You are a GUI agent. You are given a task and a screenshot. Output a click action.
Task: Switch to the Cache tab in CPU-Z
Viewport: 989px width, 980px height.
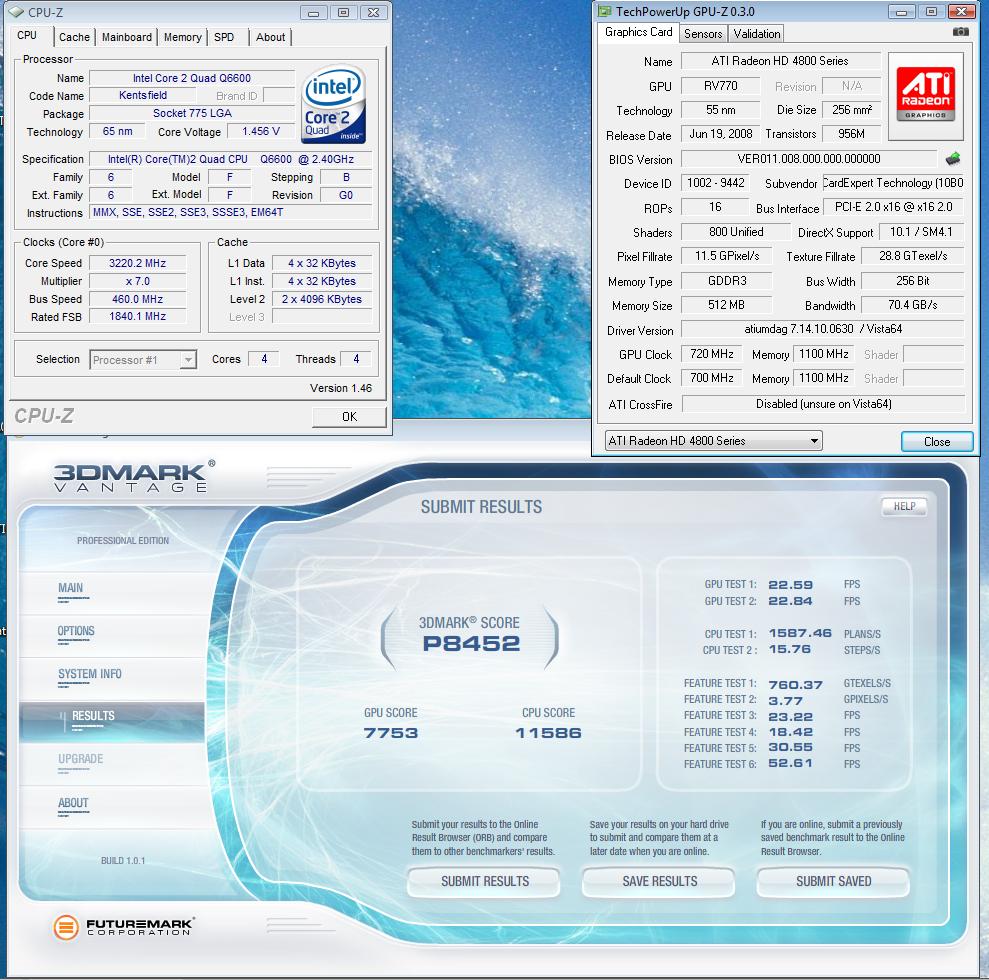(74, 37)
